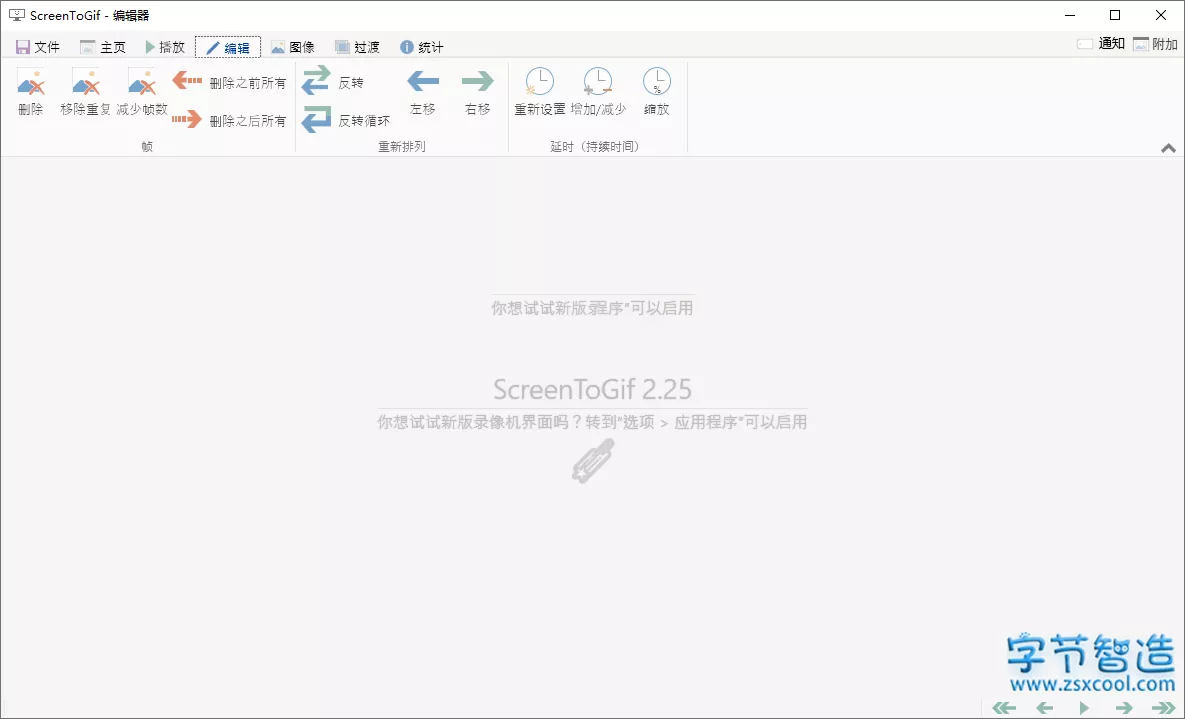
Task: Click the 重新设置 delay clock icon
Action: [x=540, y=81]
